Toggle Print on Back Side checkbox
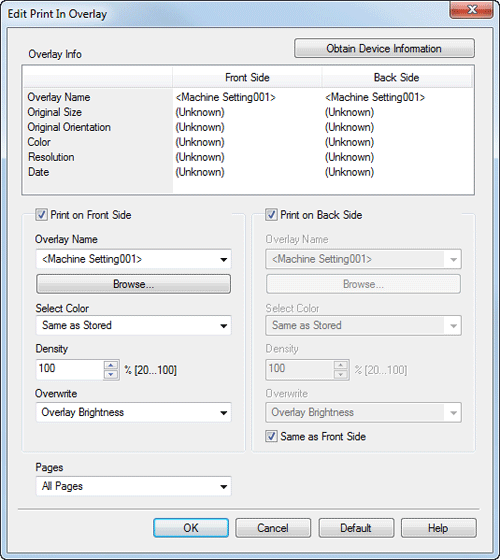This screenshot has height=560, width=500. click(271, 215)
